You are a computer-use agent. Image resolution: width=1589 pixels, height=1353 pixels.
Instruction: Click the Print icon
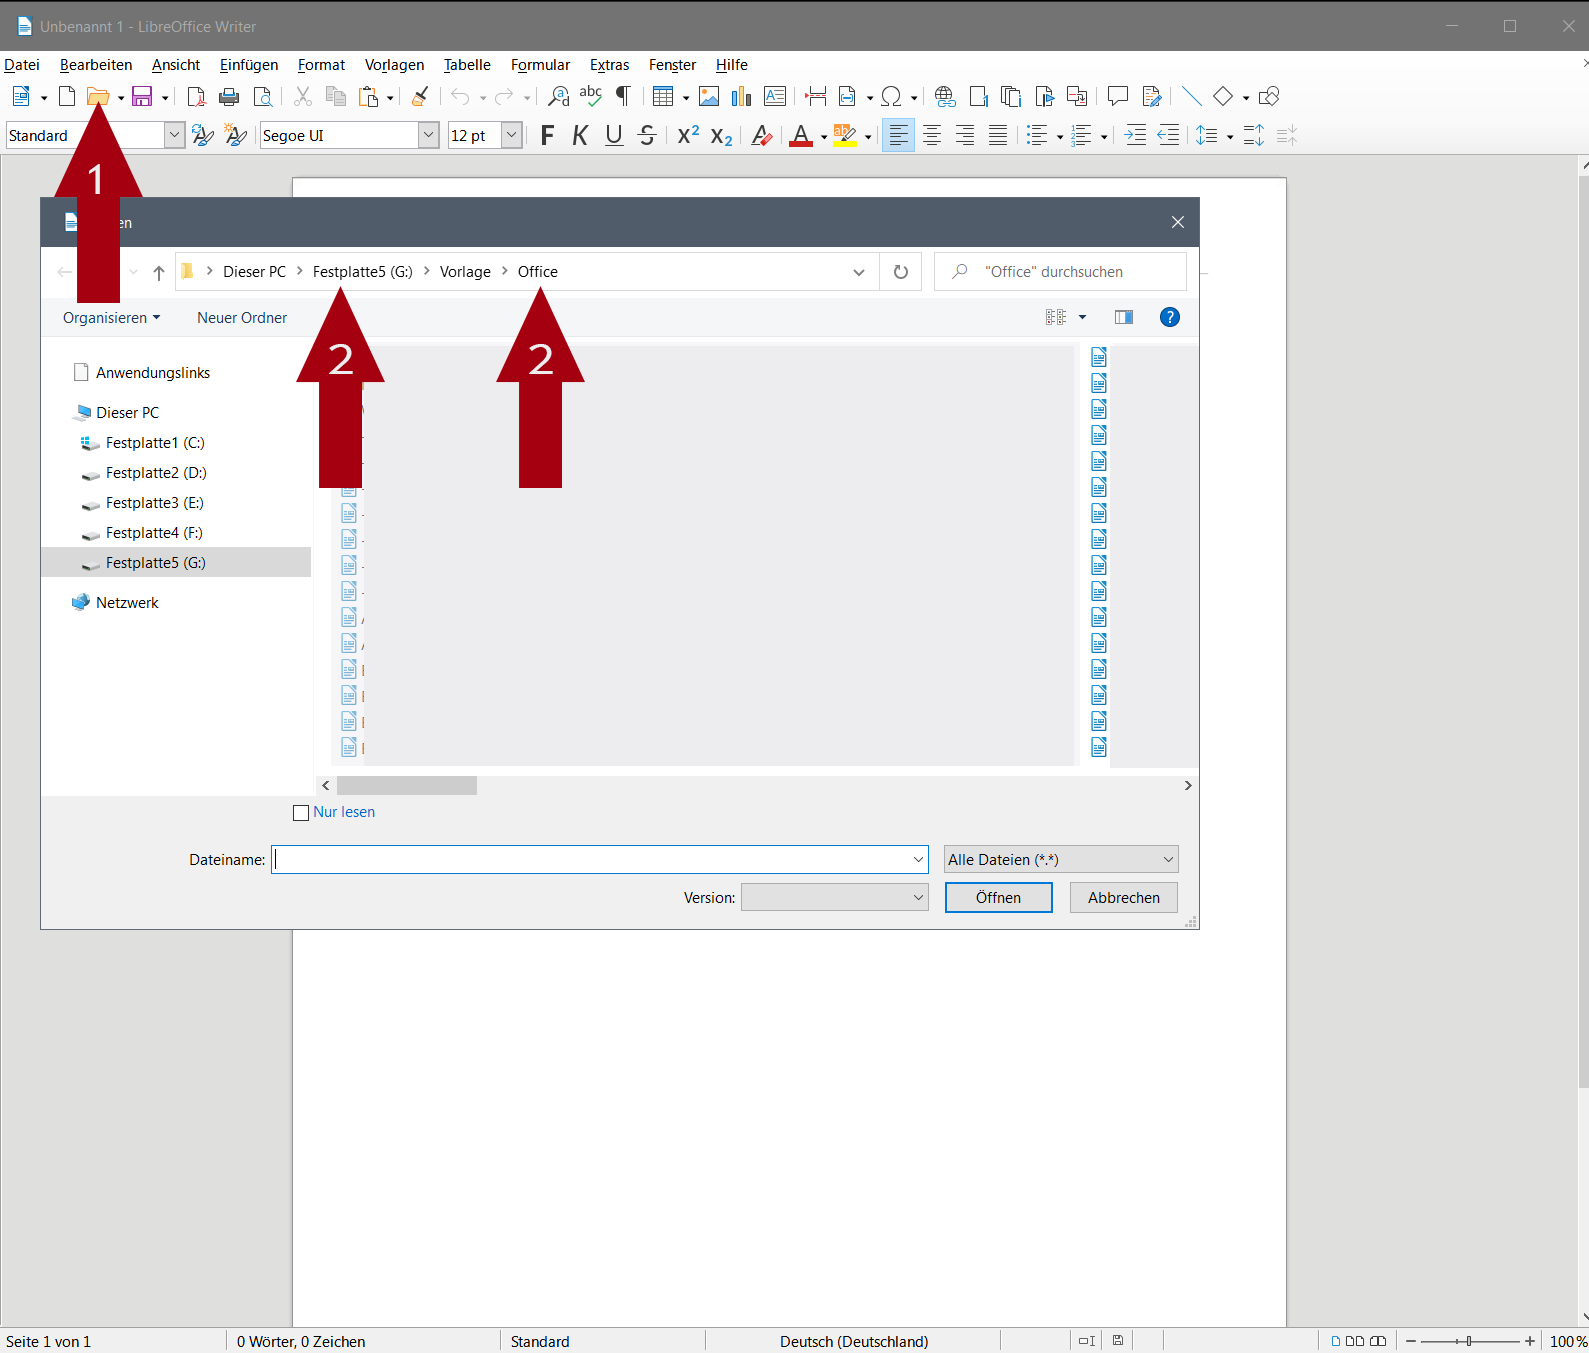[229, 96]
